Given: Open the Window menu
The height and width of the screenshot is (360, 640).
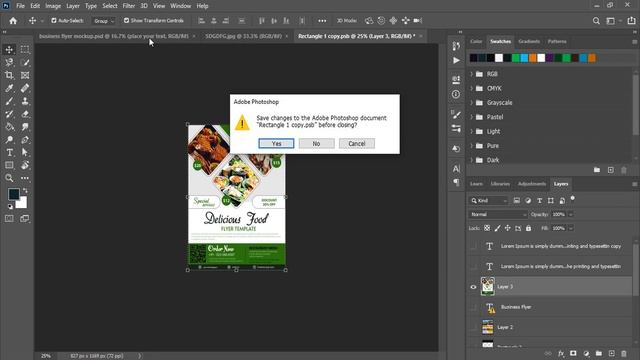Looking at the screenshot, I should (180, 6).
